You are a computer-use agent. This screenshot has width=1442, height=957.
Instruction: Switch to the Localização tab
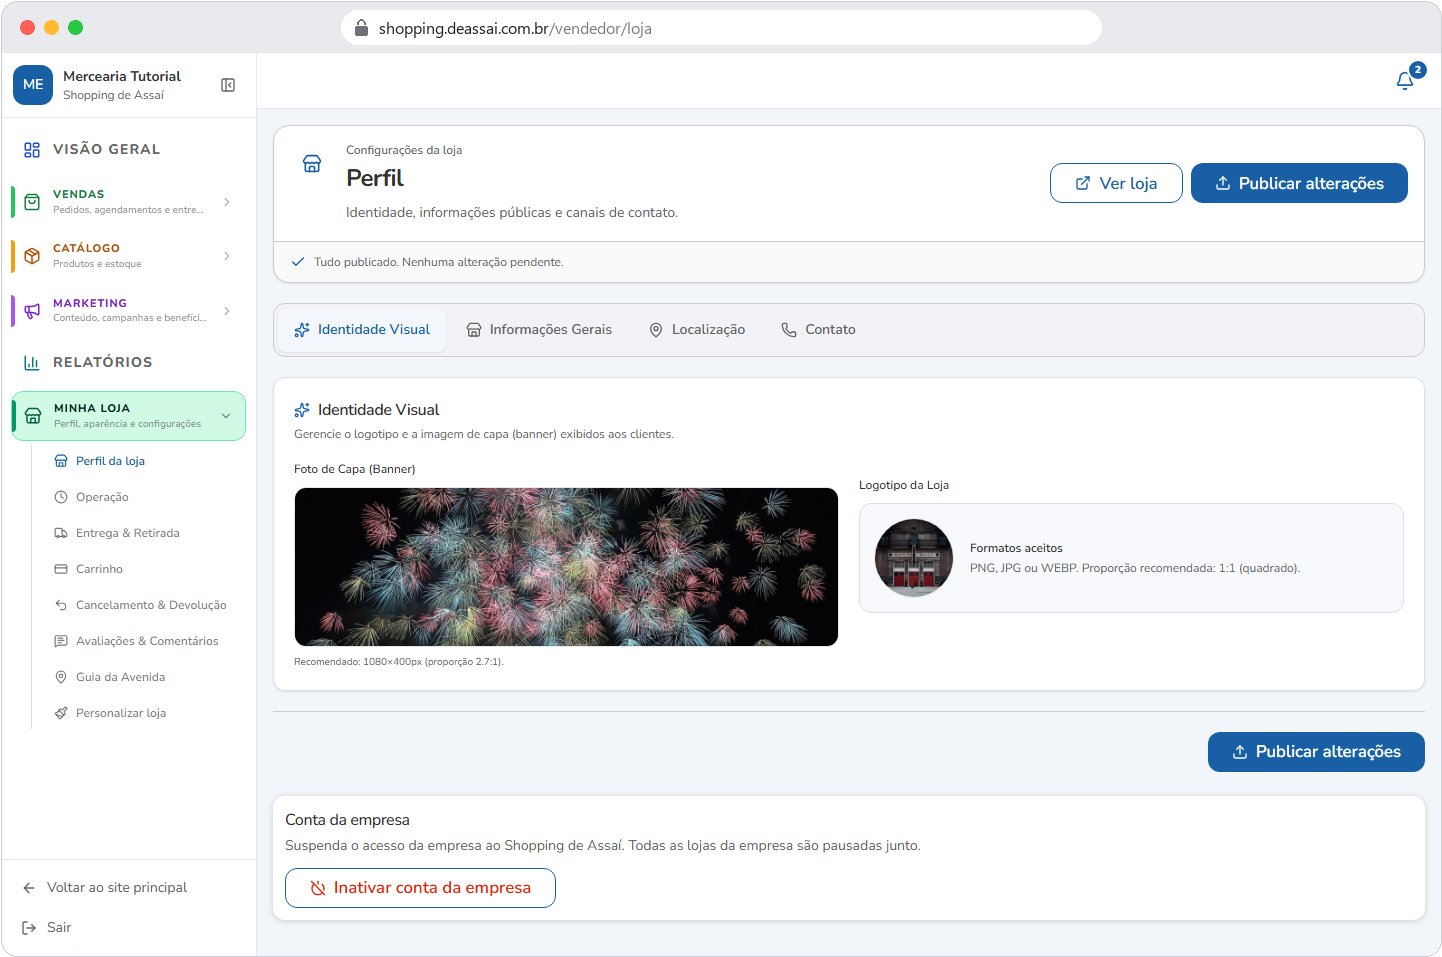click(x=697, y=330)
